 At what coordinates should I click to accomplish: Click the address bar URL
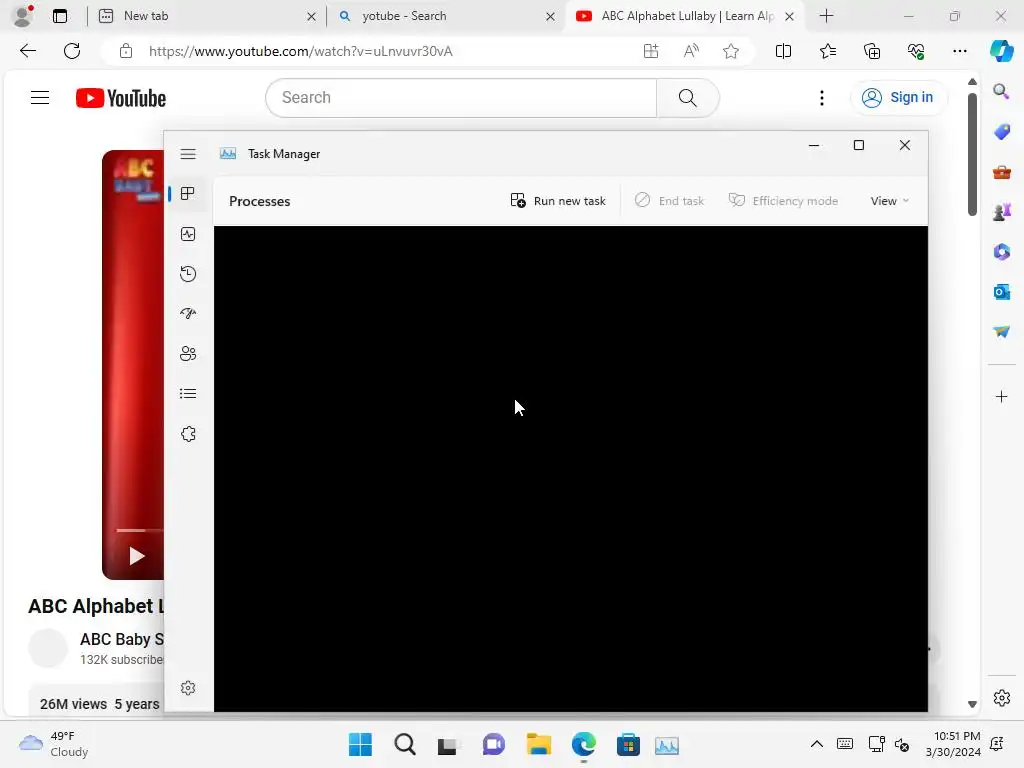pos(300,52)
